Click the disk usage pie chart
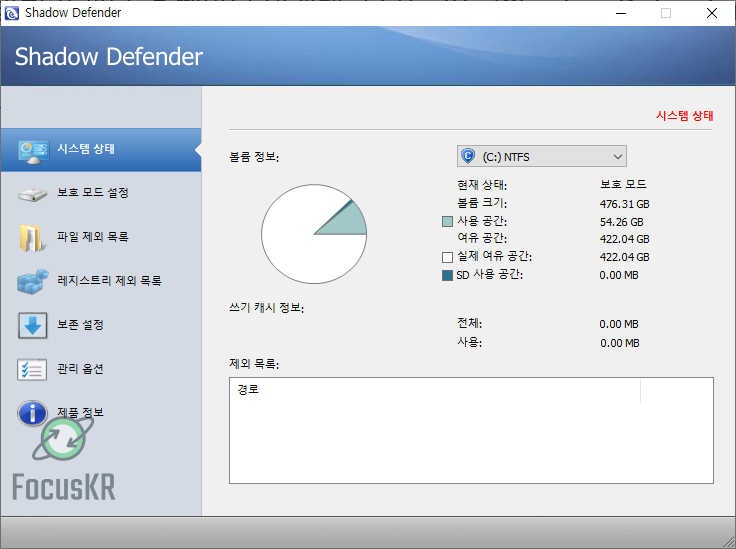 click(314, 234)
